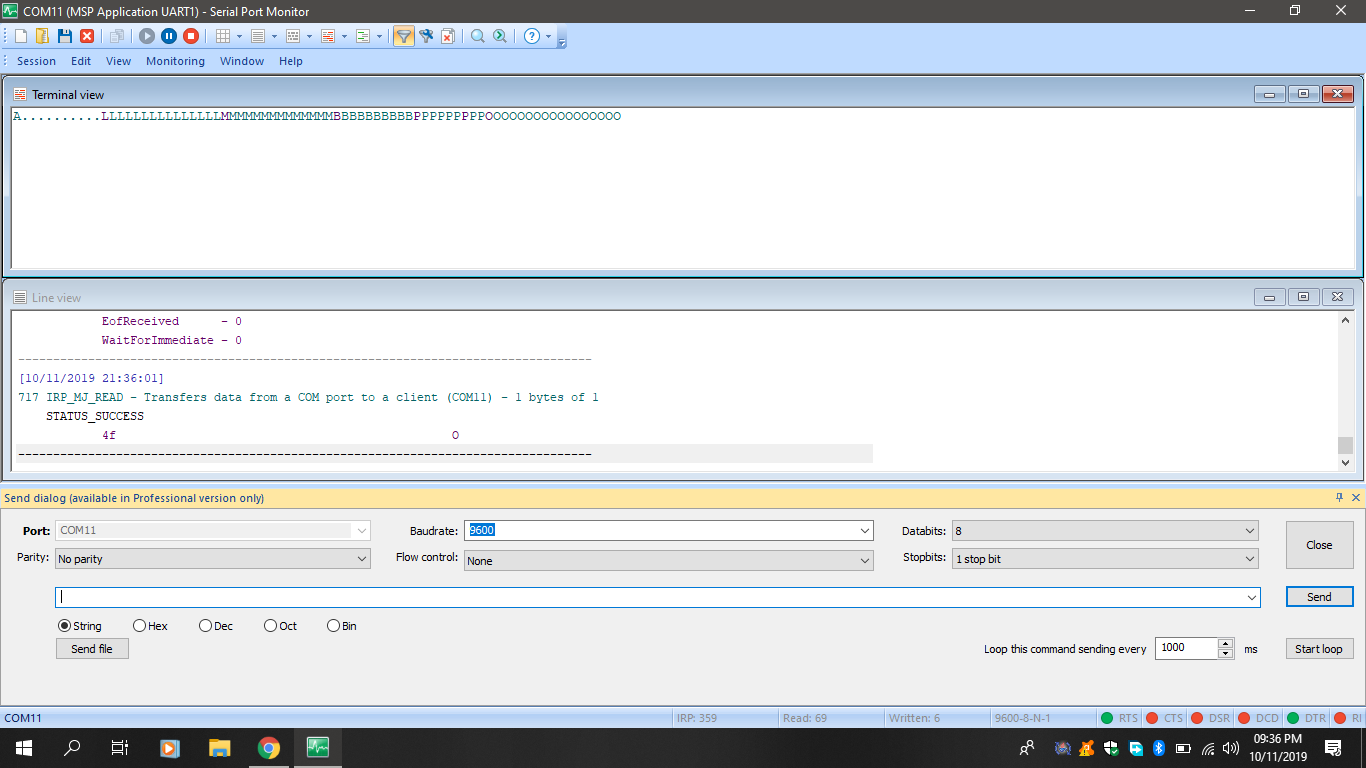
Task: Click the Send file button
Action: 92,649
